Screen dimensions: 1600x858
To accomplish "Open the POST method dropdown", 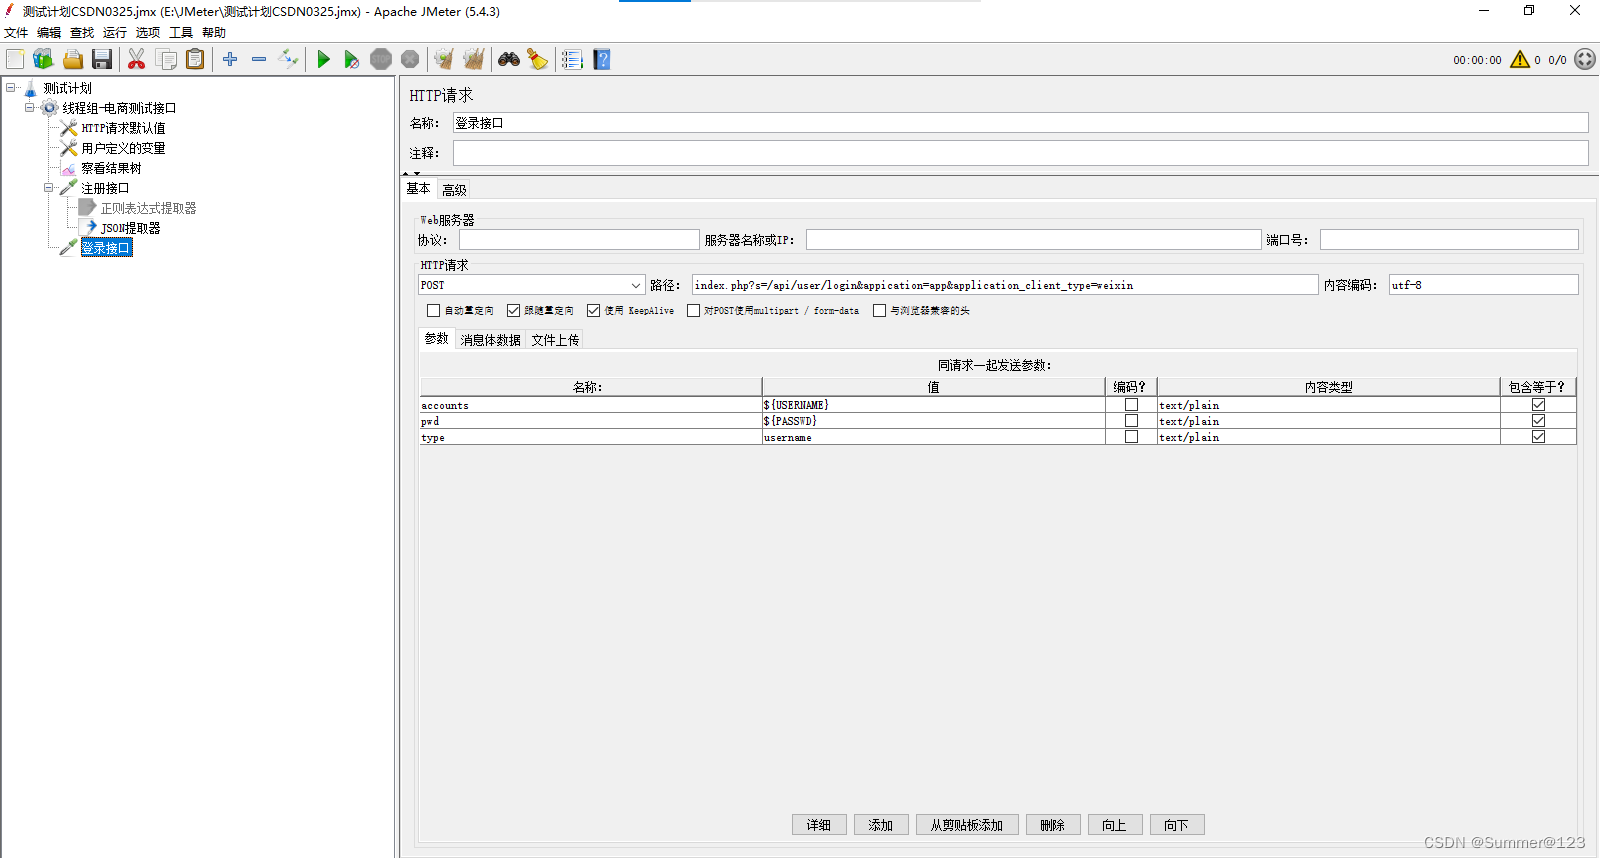I will [x=635, y=285].
